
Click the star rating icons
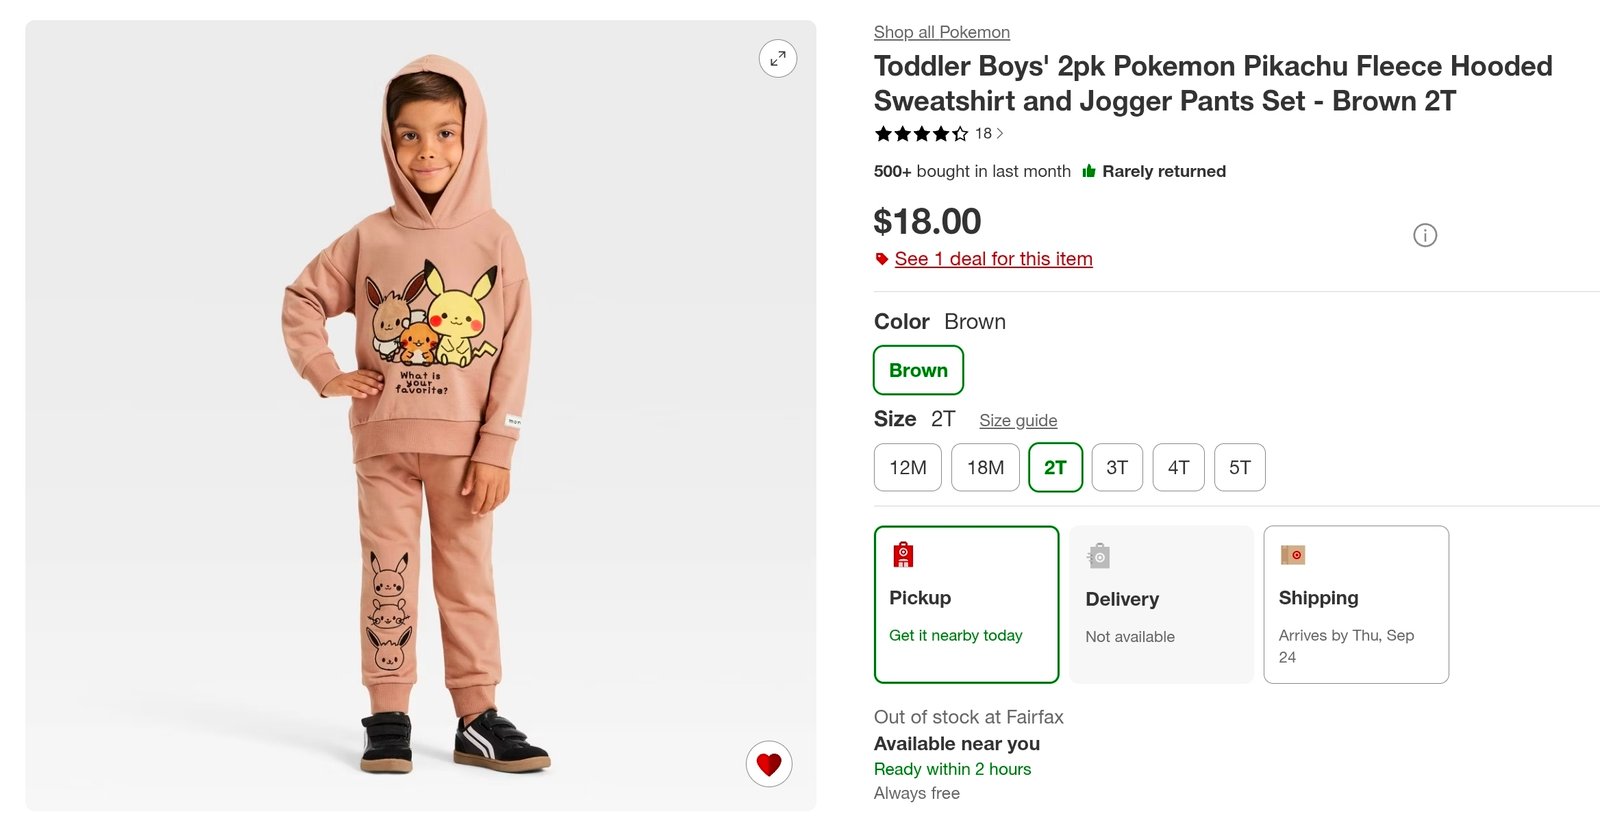tap(921, 133)
